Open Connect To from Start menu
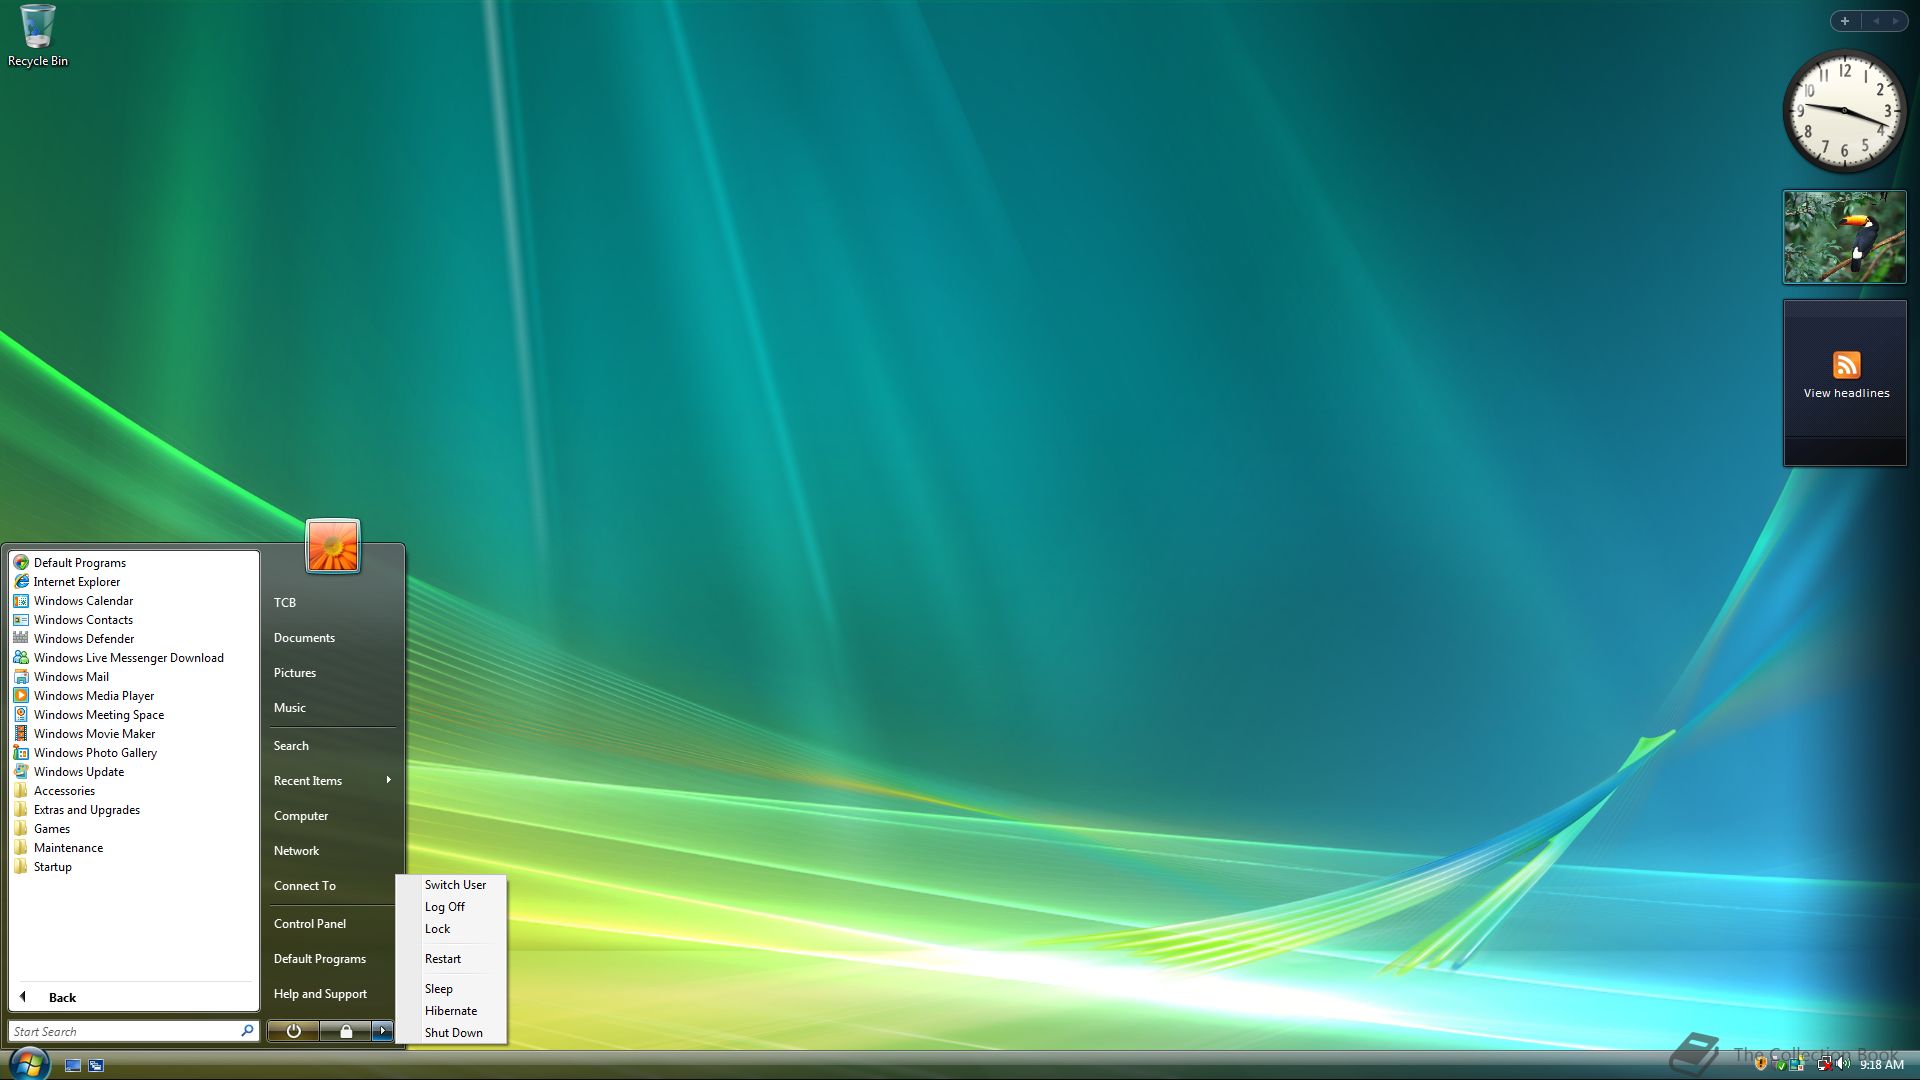 click(x=305, y=886)
